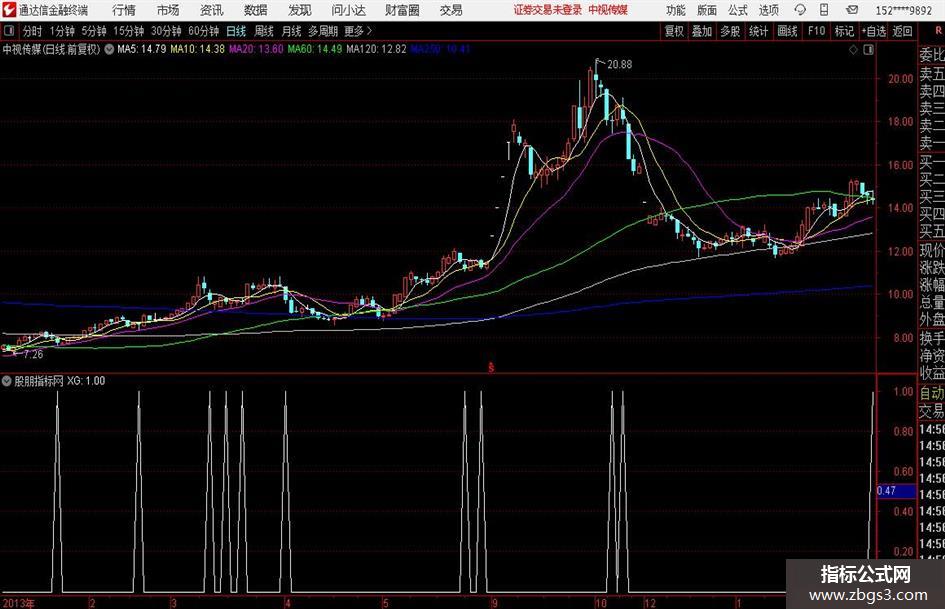The height and width of the screenshot is (609, 945).
Task: Click the month 10 marker on time axis
Action: (600, 603)
